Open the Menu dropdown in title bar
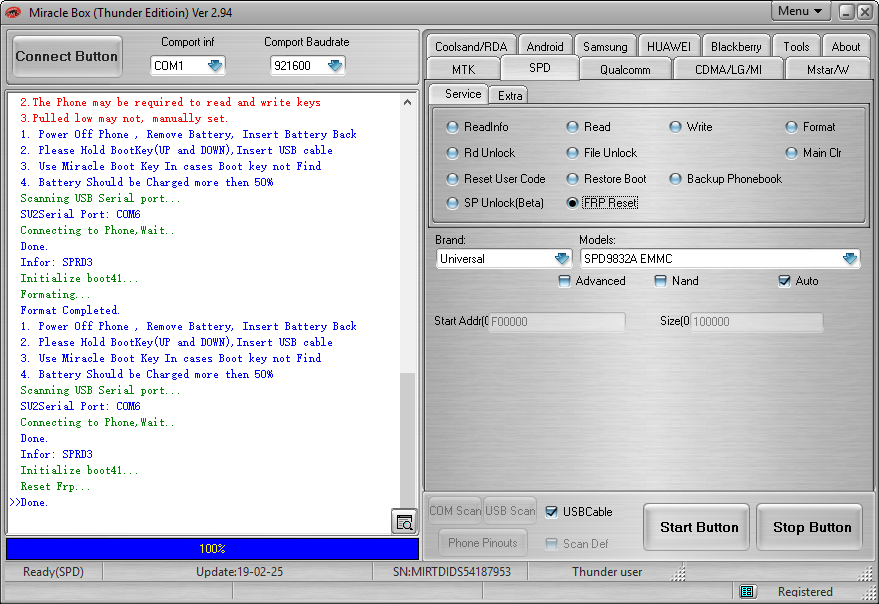 coord(800,11)
